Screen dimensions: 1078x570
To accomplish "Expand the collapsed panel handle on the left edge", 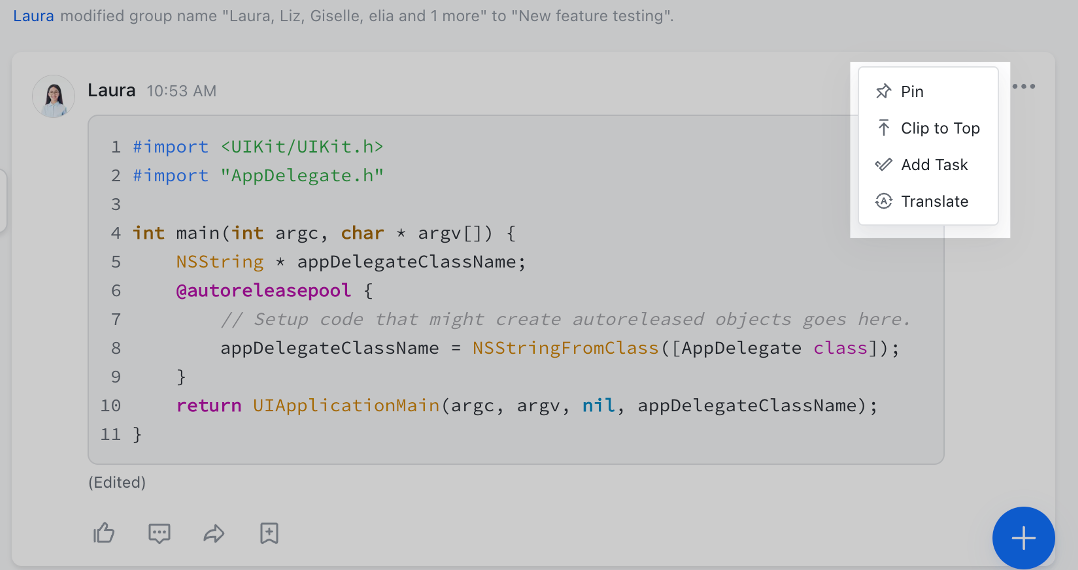I will click(3, 200).
